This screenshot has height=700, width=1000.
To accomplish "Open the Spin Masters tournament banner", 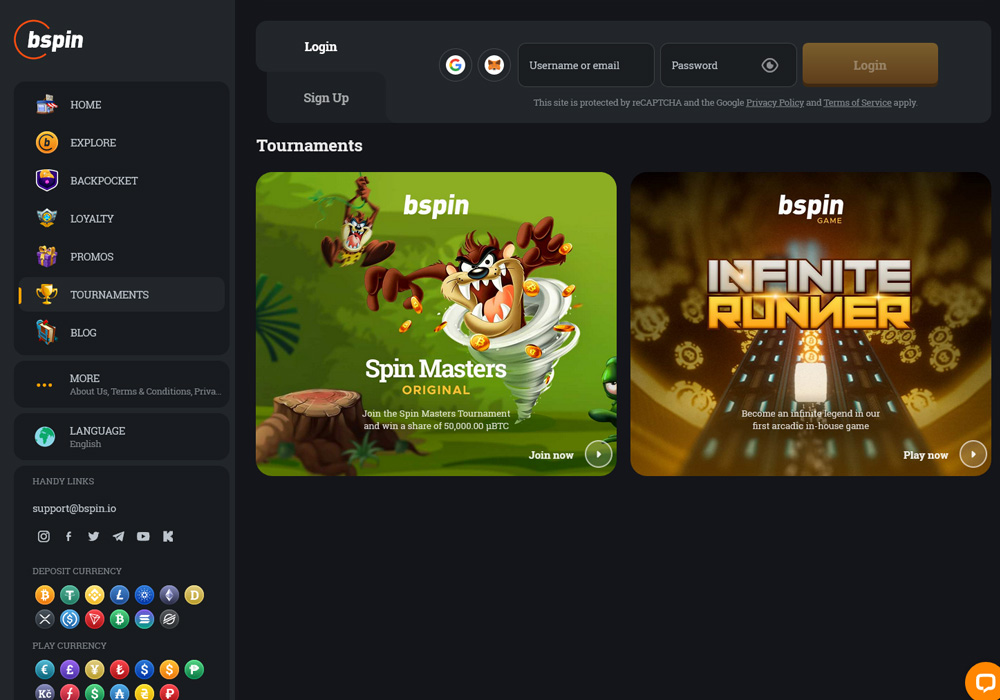I will 436,324.
